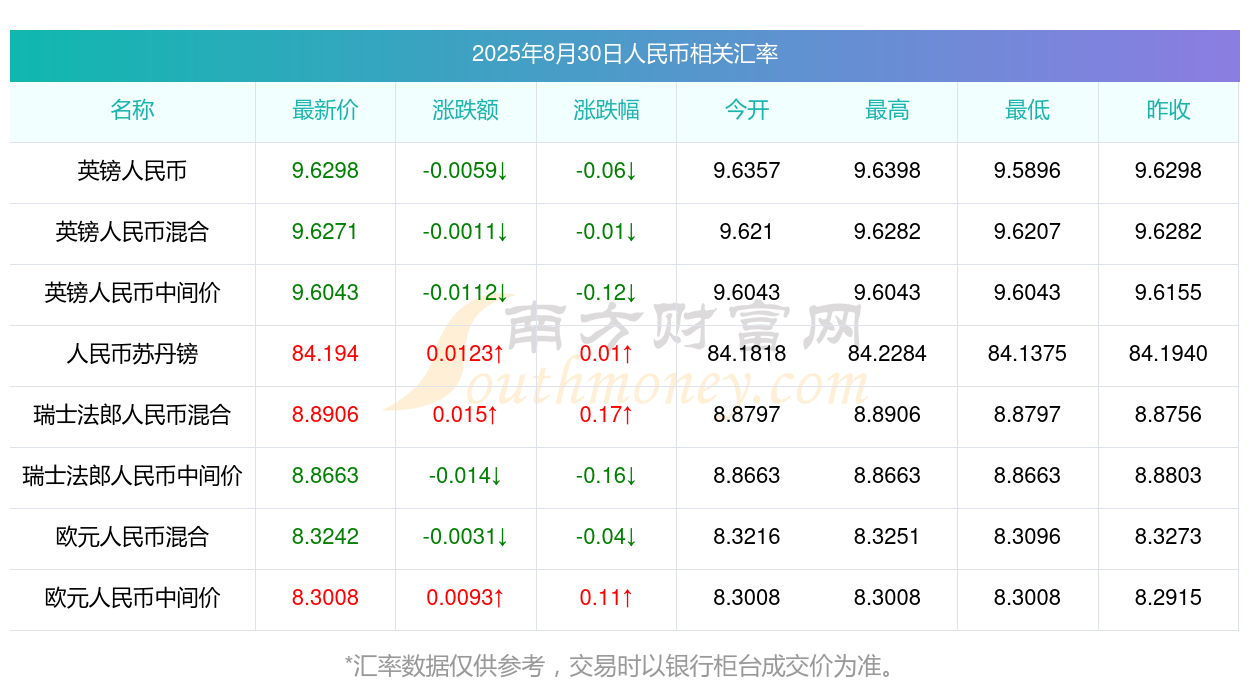Click latest price 8.3242
1250x698 pixels.
[x=325, y=537]
